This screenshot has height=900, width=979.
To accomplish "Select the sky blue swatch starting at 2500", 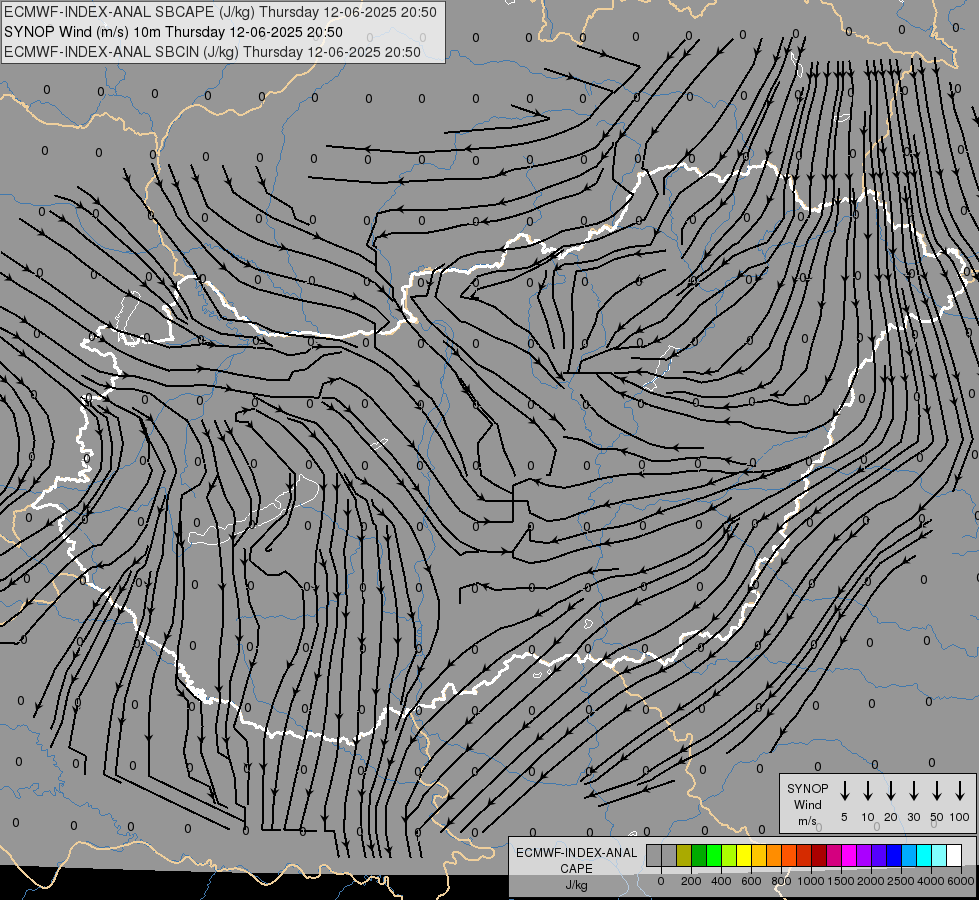I will coord(908,855).
